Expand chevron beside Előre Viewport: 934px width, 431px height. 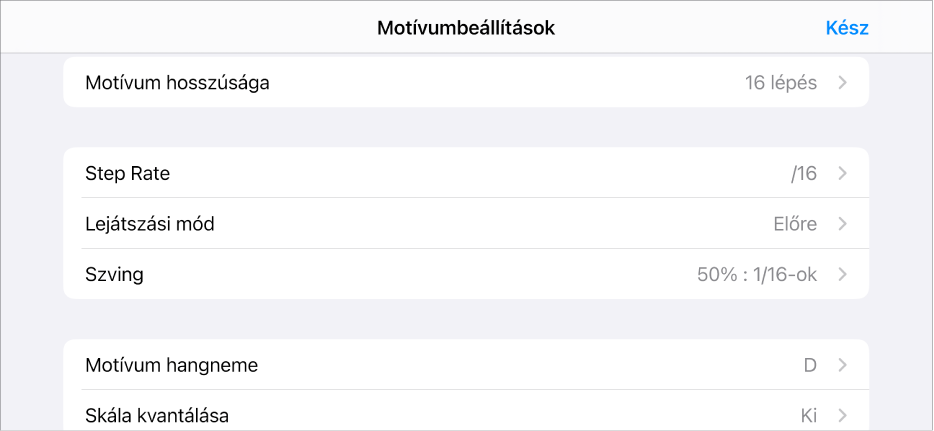point(843,224)
